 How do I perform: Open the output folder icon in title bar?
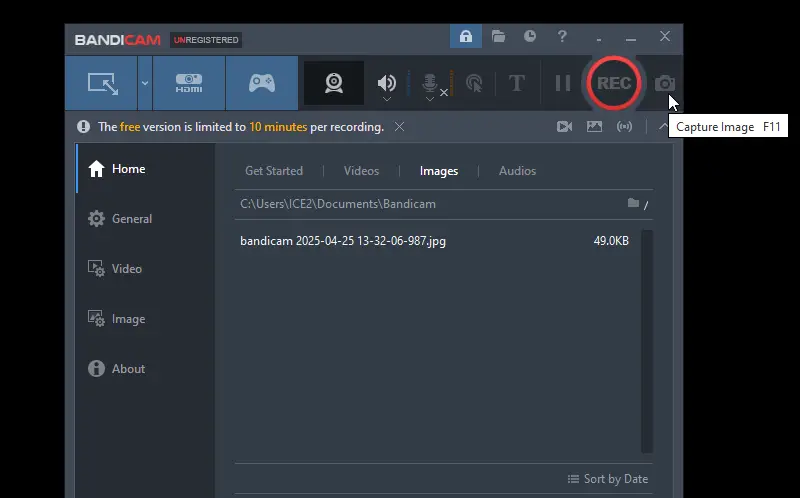click(x=498, y=36)
